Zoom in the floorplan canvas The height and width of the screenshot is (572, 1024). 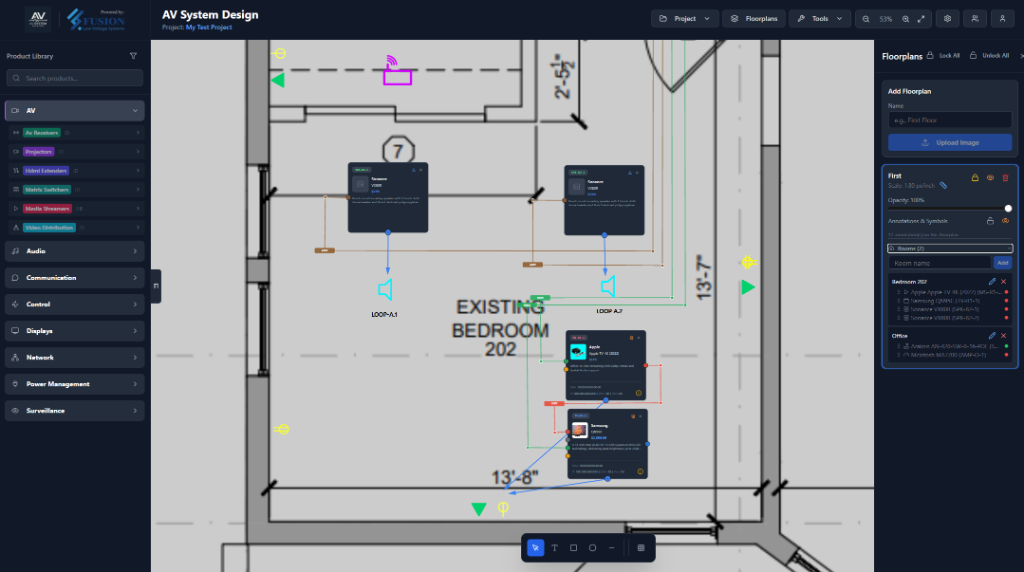click(905, 19)
